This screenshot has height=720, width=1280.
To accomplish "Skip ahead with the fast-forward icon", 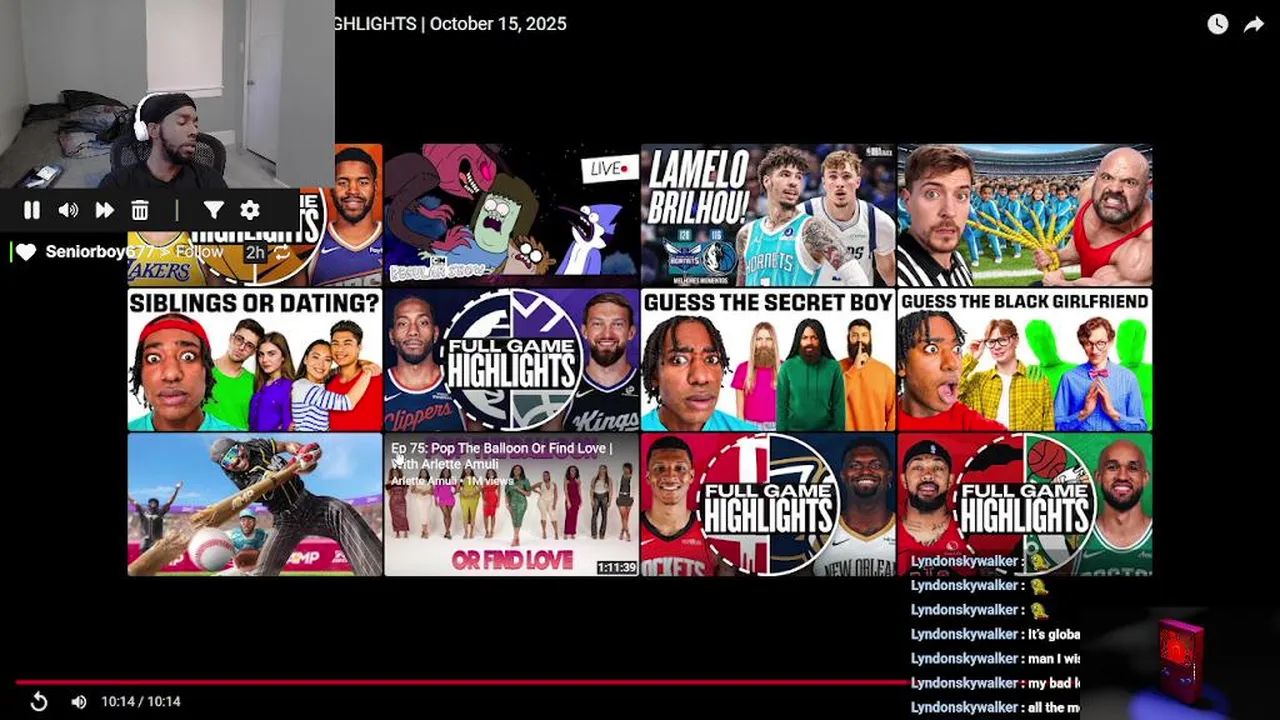I will (104, 210).
